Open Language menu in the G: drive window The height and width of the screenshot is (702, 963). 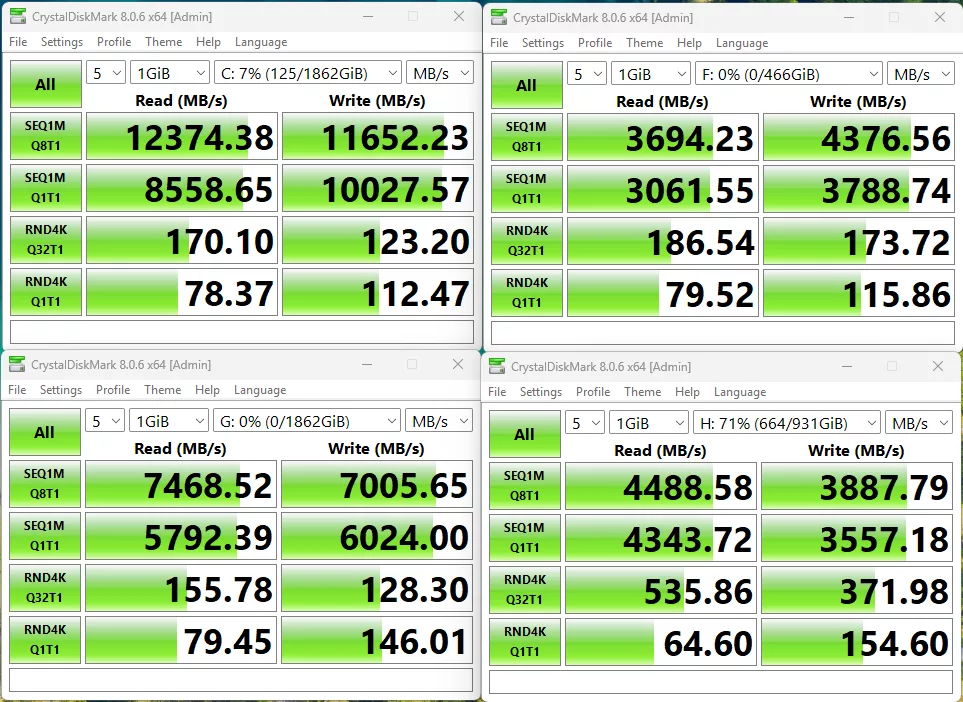tap(260, 390)
